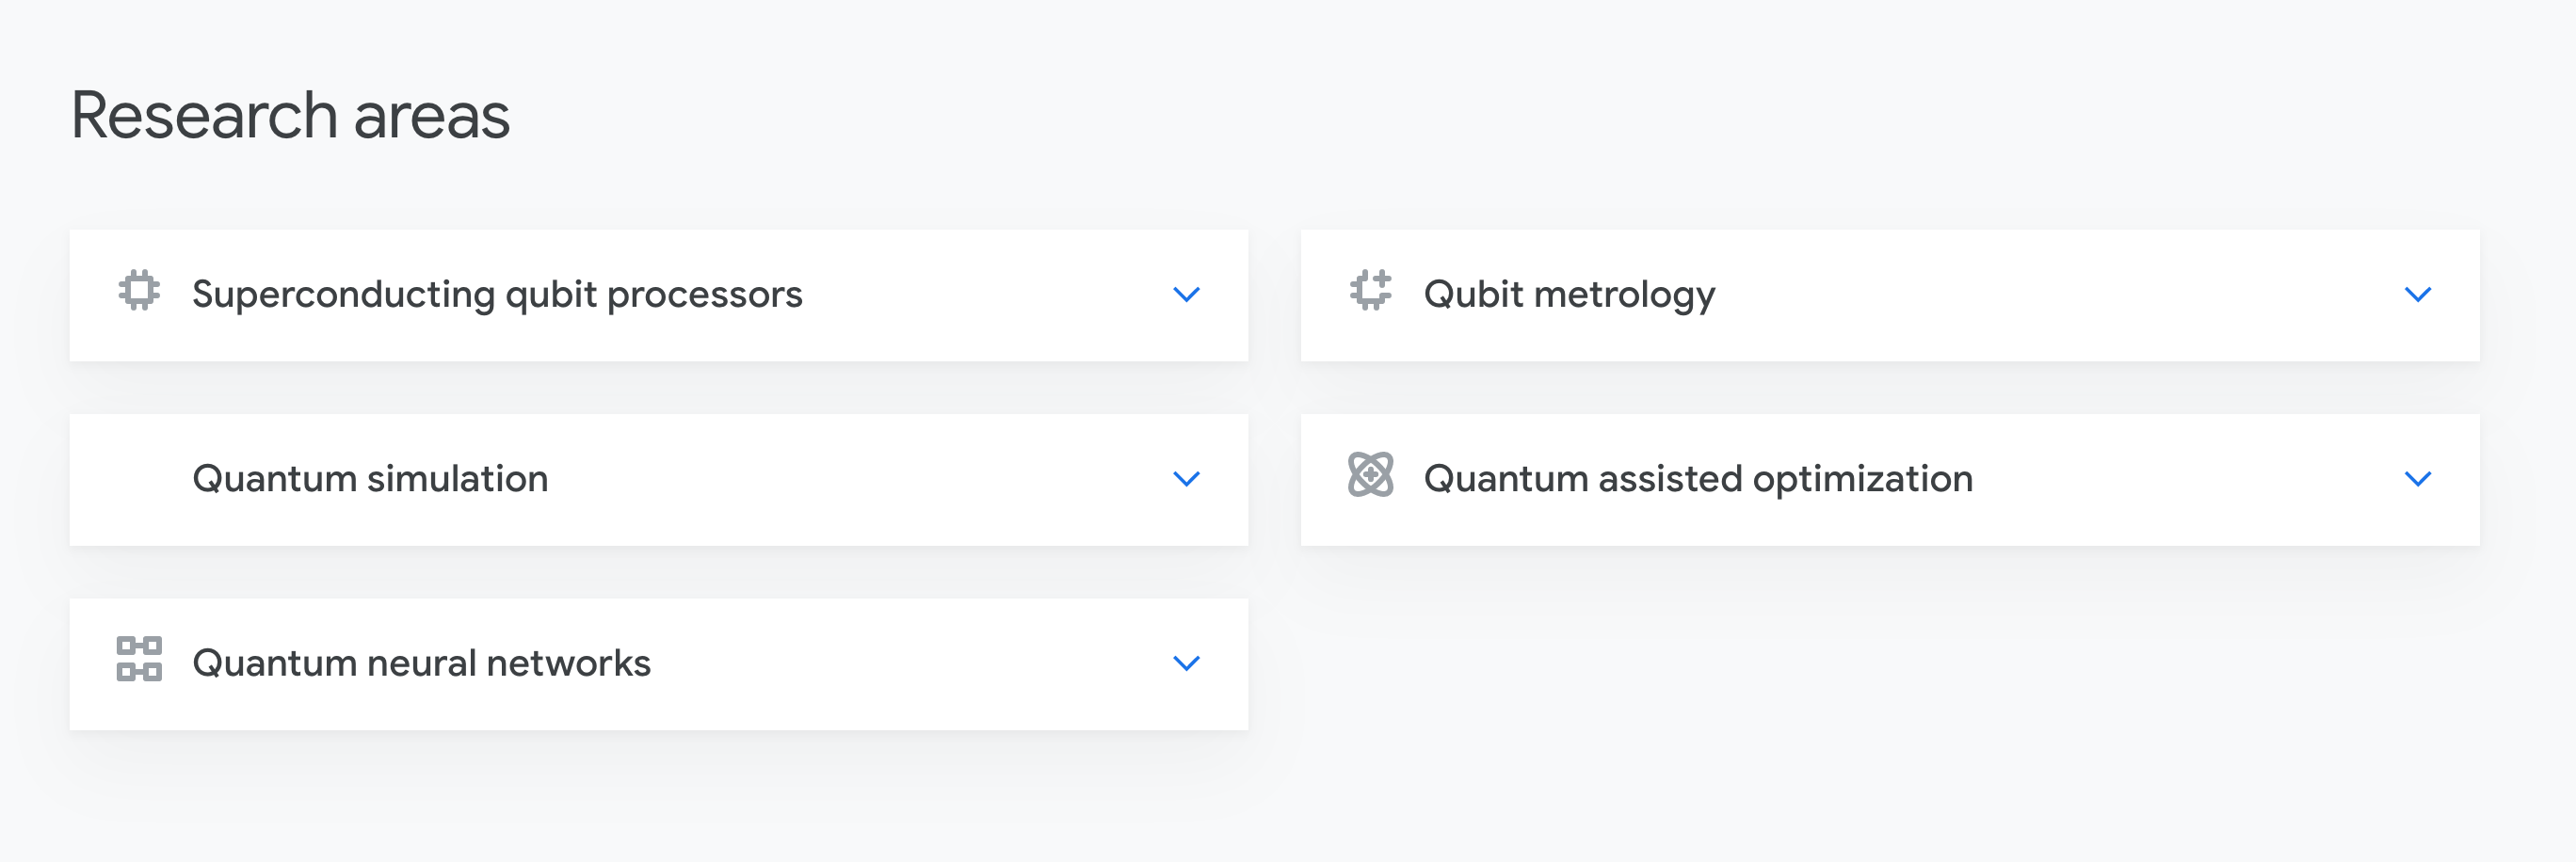Click the chevron for Quantum assisted optimization
The image size is (2576, 862).
pos(2417,479)
